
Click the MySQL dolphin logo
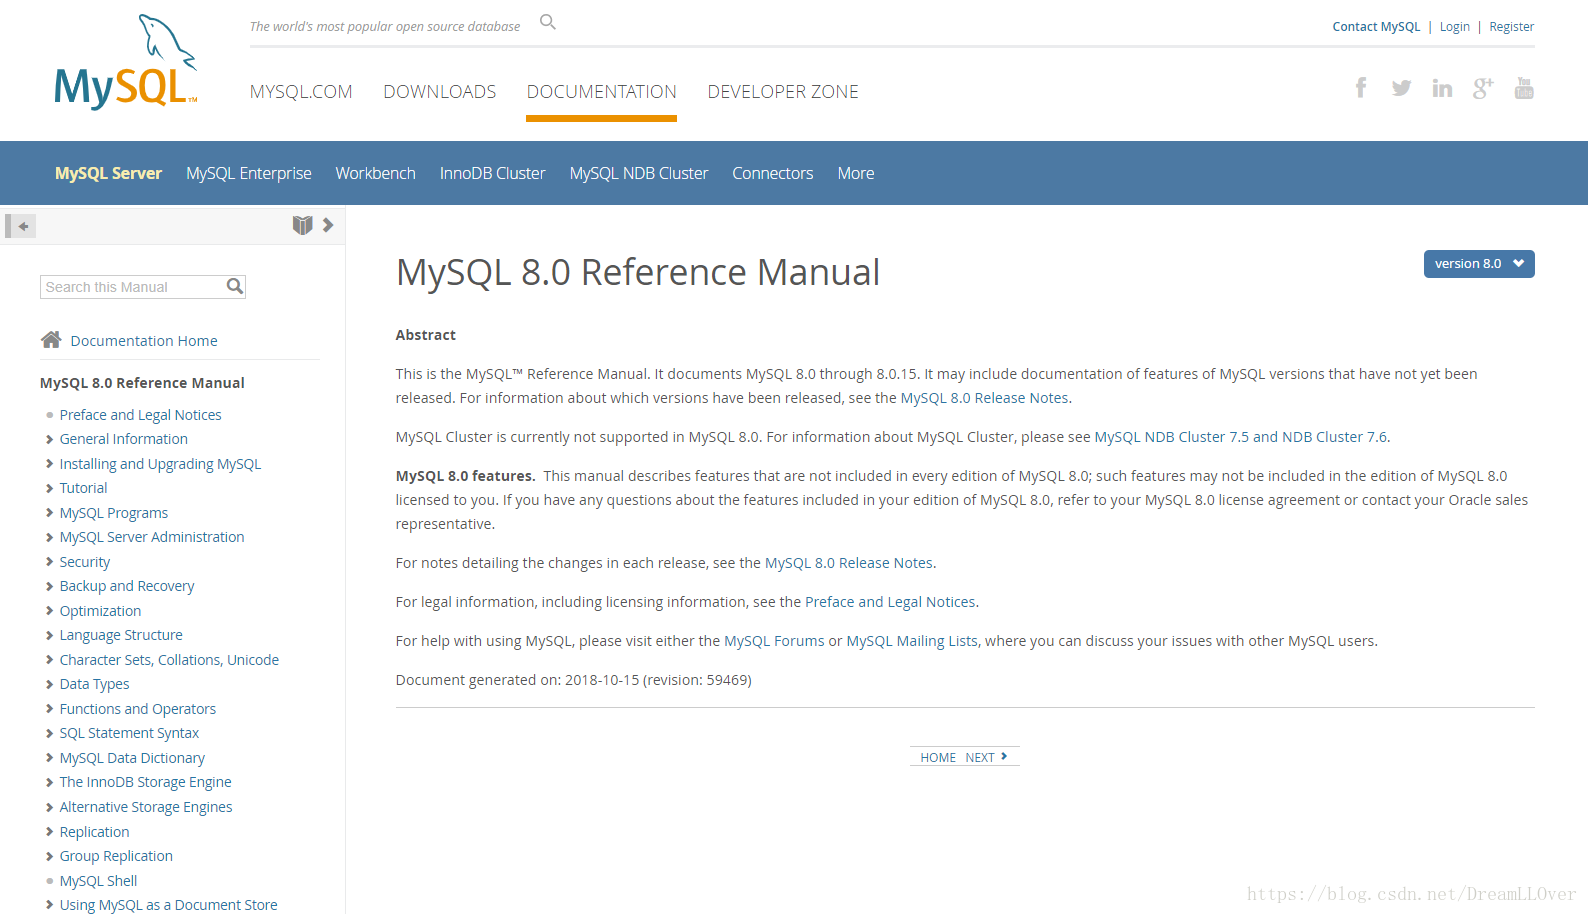coord(125,62)
